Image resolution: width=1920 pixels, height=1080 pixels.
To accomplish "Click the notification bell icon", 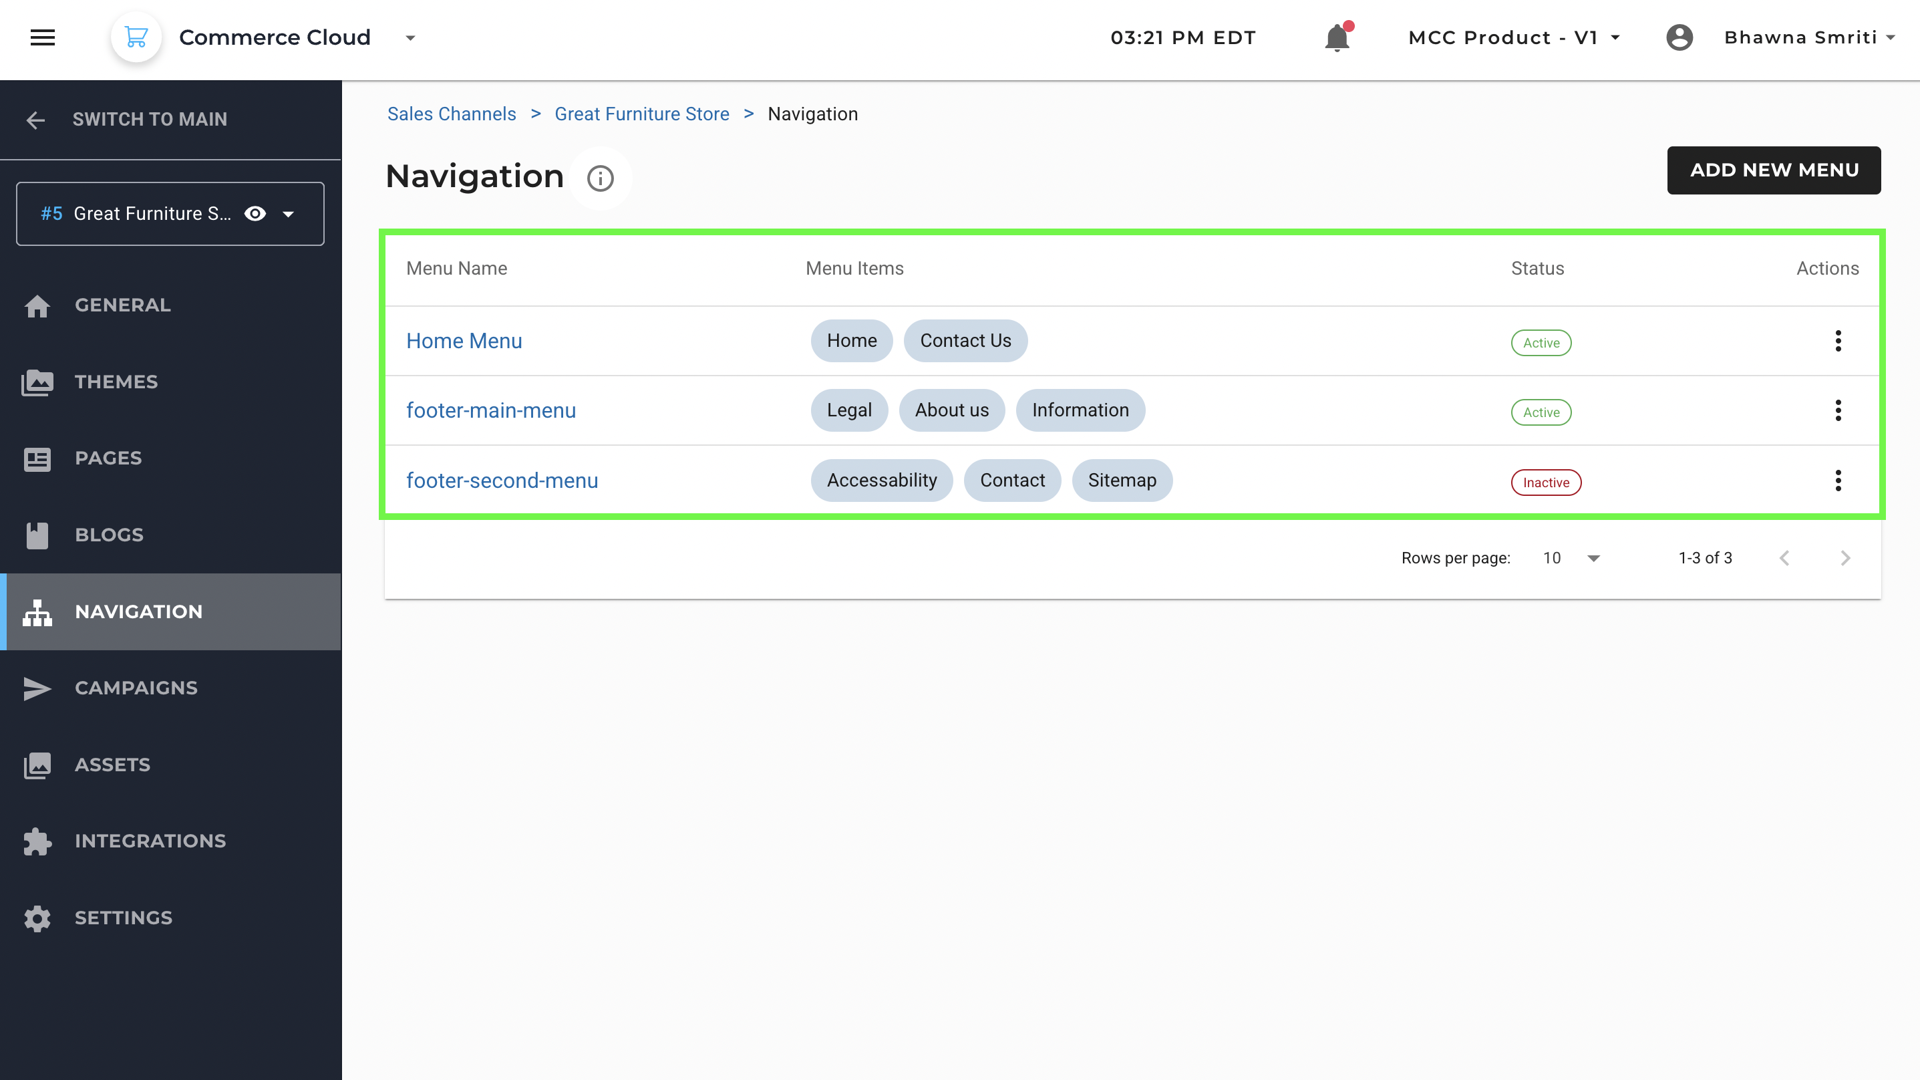I will pos(1337,38).
